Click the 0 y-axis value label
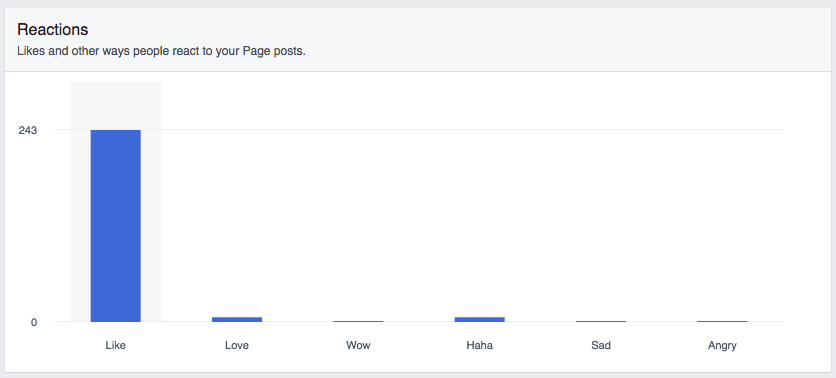The width and height of the screenshot is (836, 378). (x=34, y=322)
